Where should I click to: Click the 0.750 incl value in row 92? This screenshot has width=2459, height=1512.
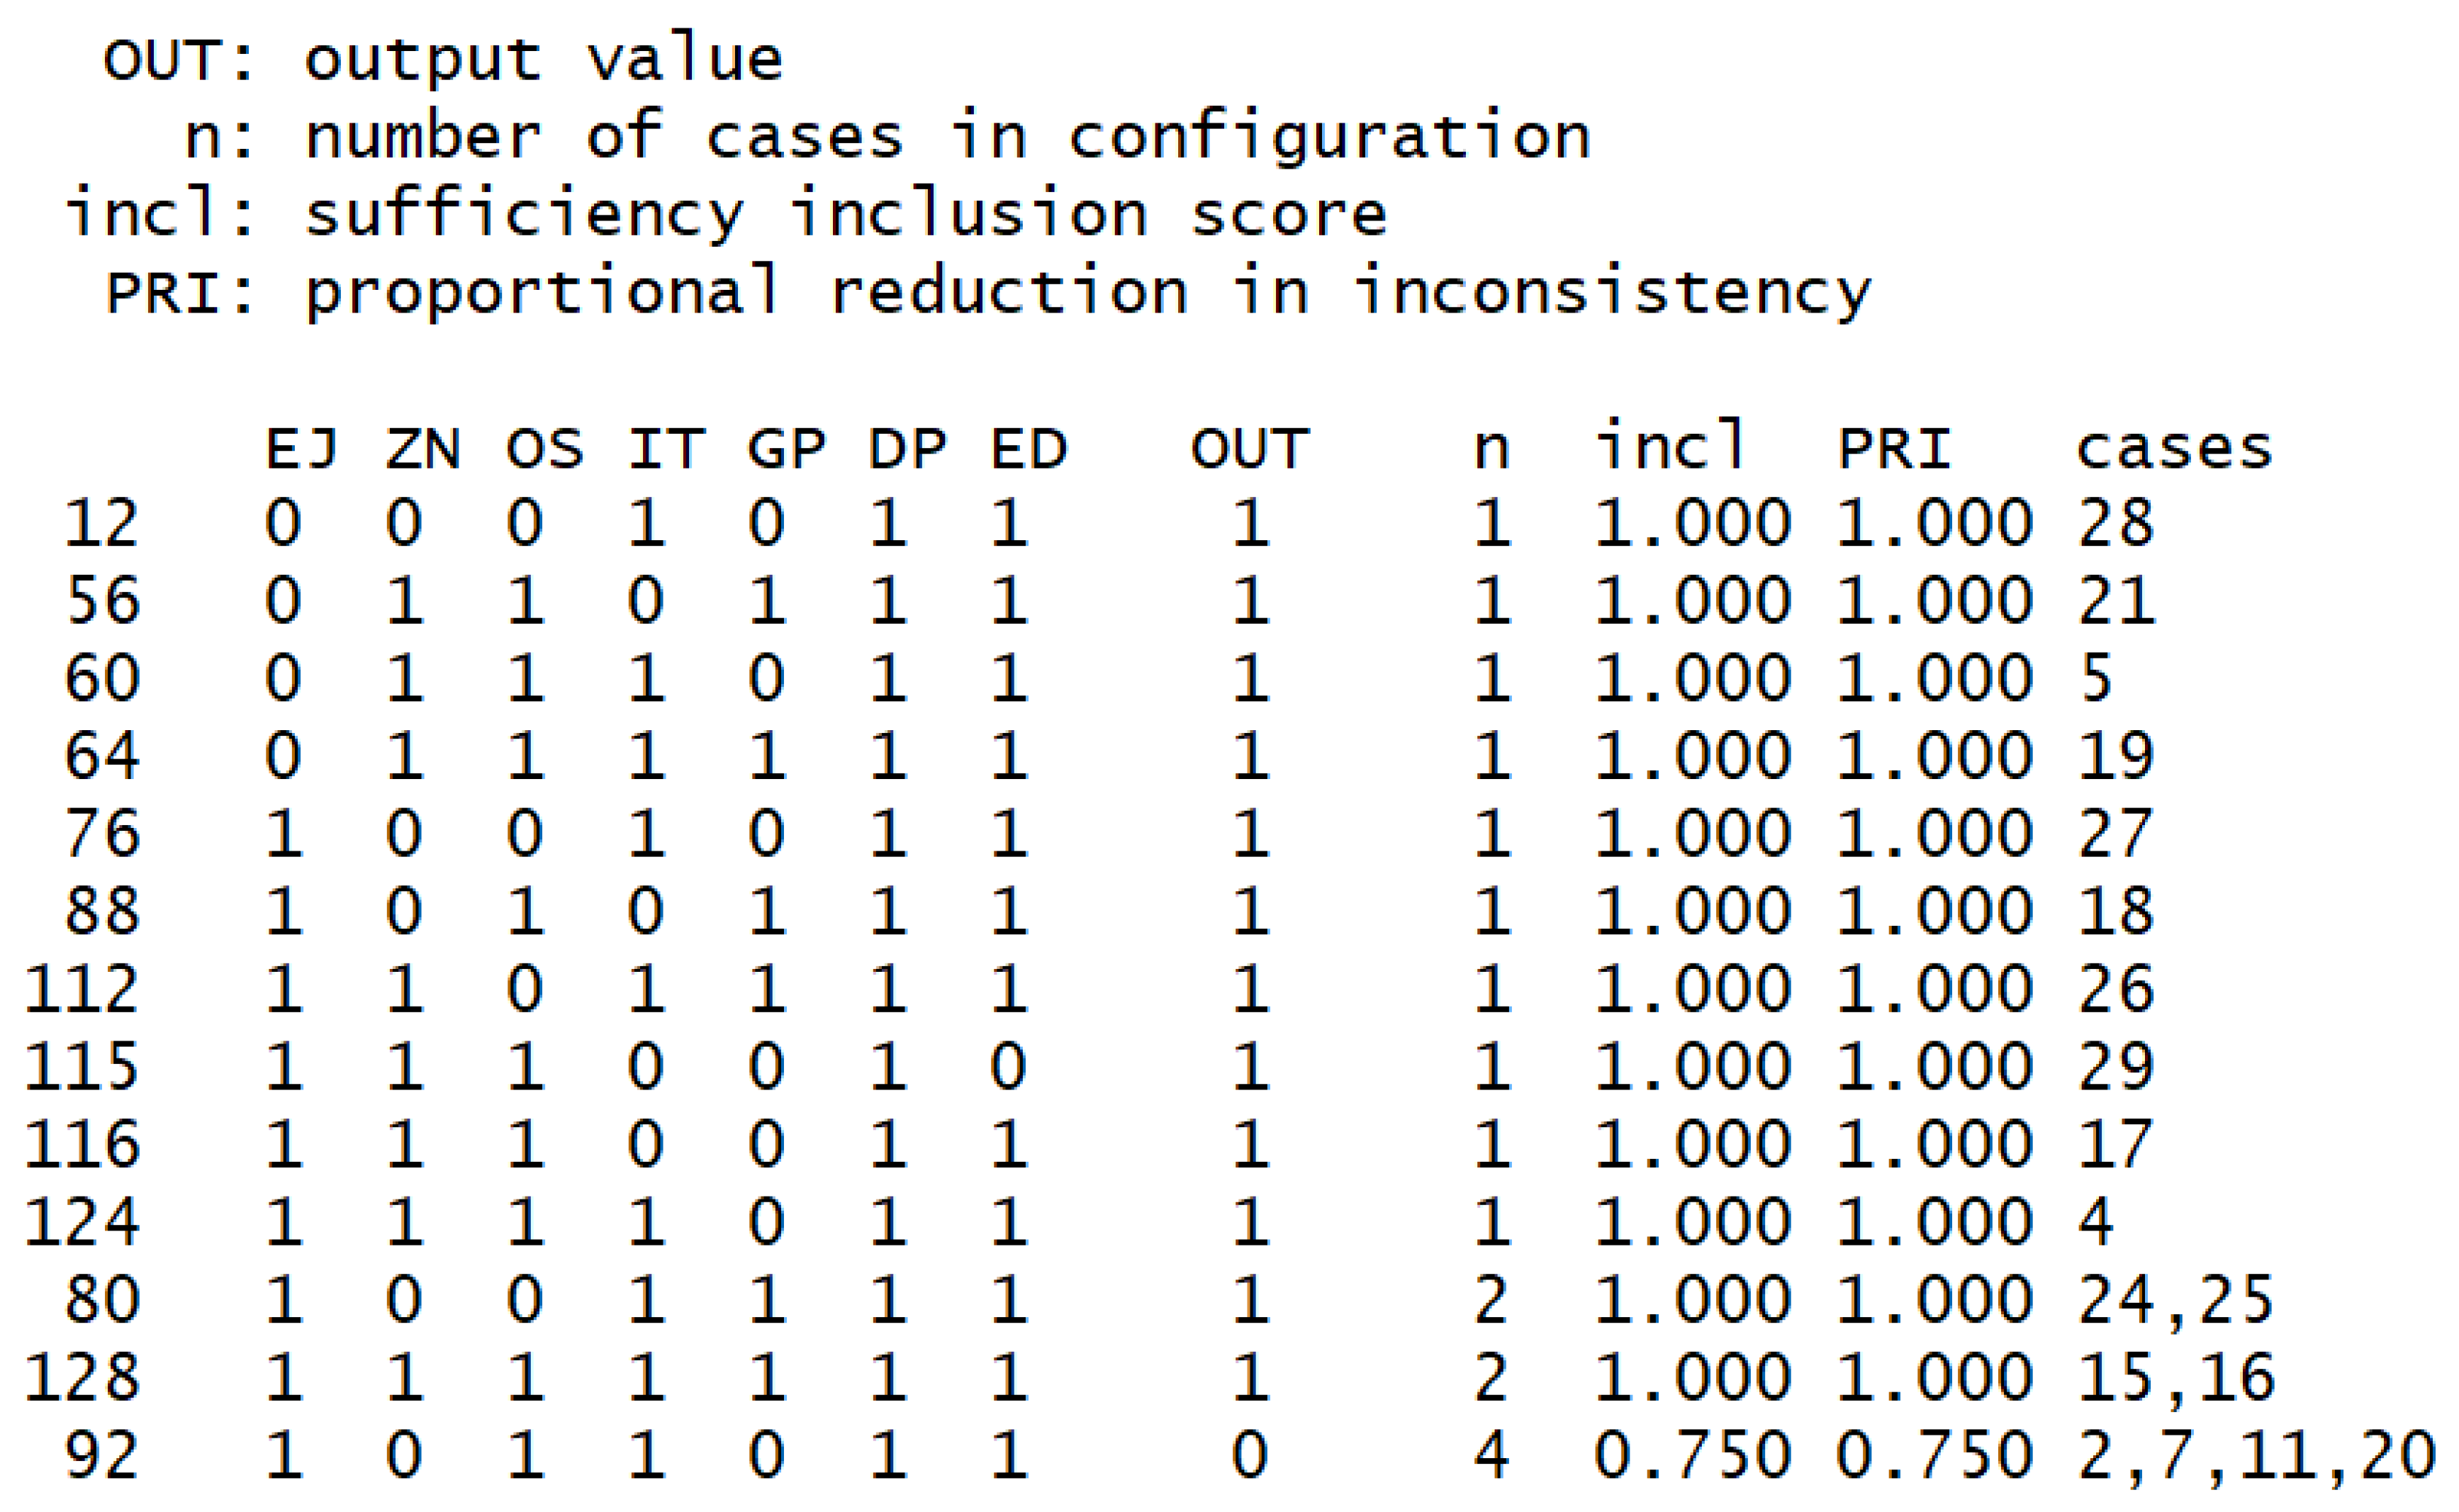(1692, 1455)
